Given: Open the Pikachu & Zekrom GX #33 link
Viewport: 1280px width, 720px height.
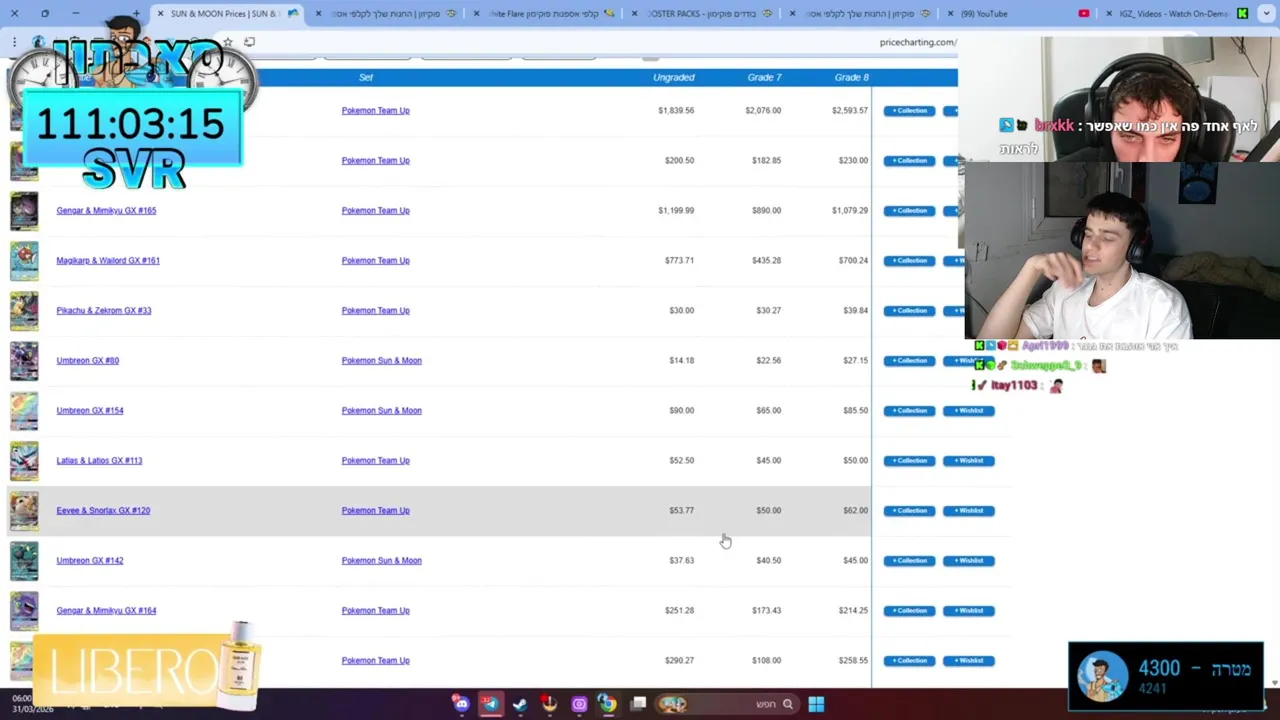Looking at the screenshot, I should click(x=104, y=310).
